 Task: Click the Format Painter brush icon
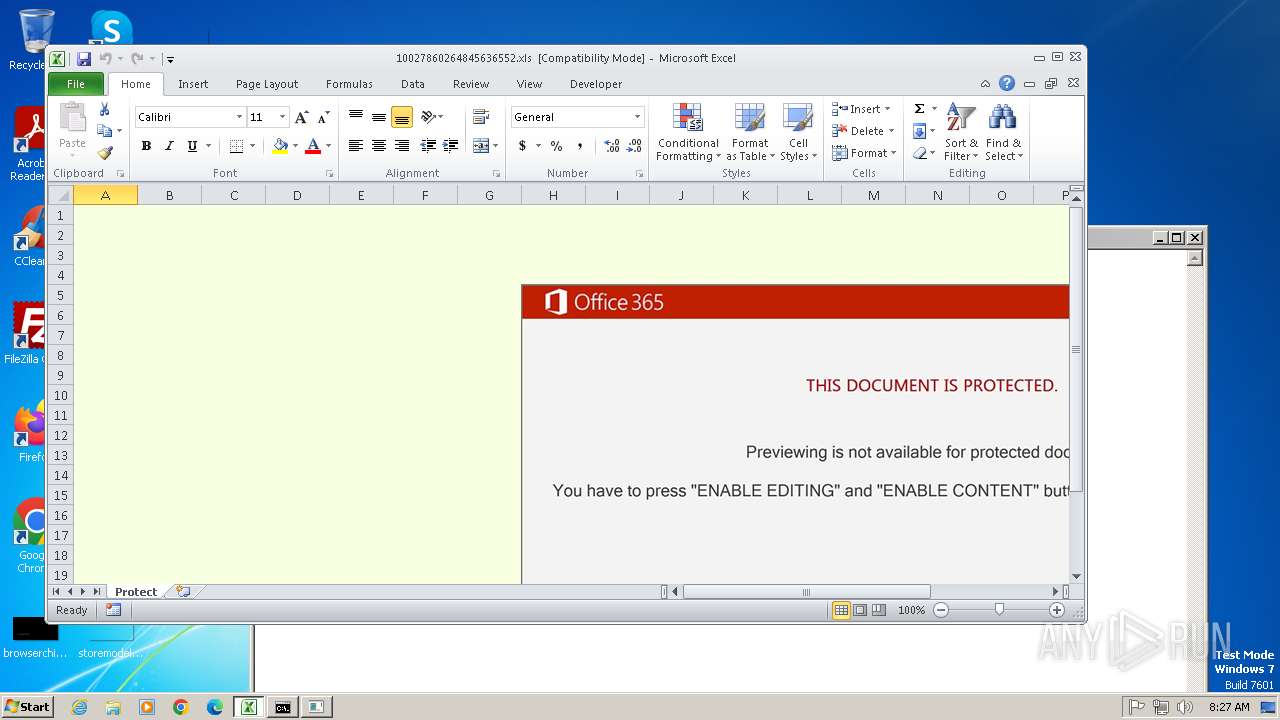point(104,153)
